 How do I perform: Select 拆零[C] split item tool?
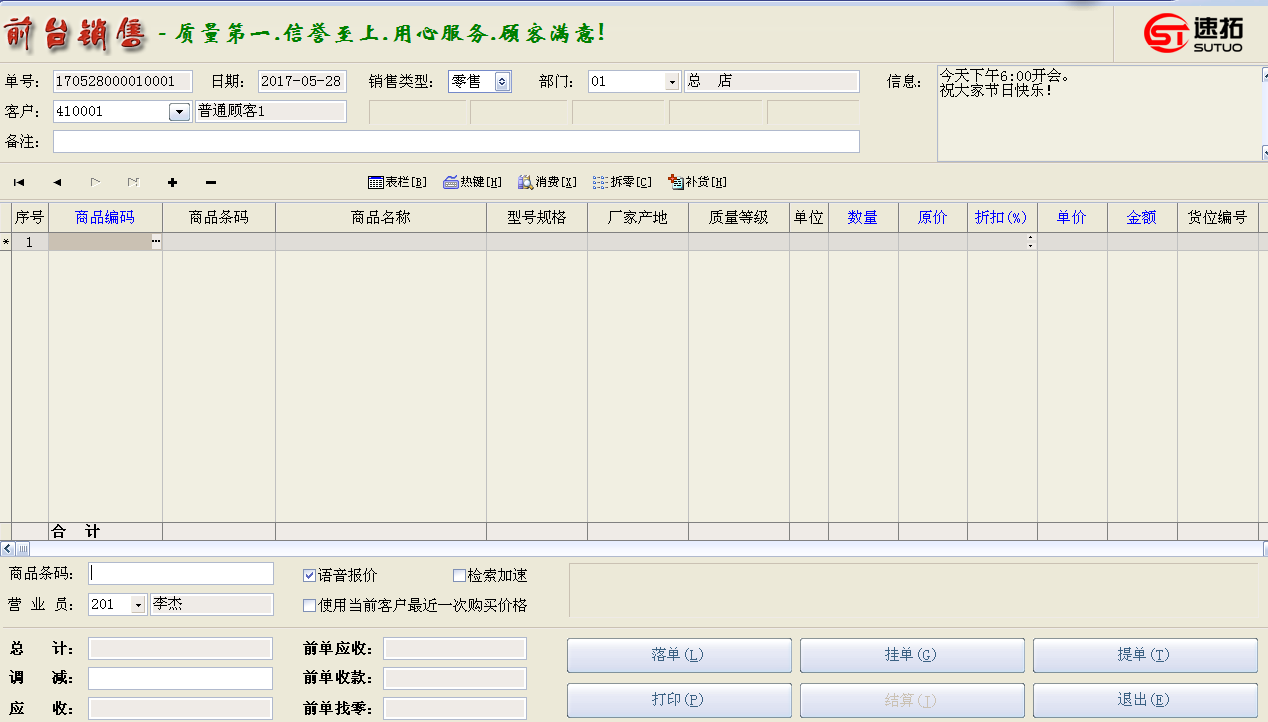(x=622, y=182)
